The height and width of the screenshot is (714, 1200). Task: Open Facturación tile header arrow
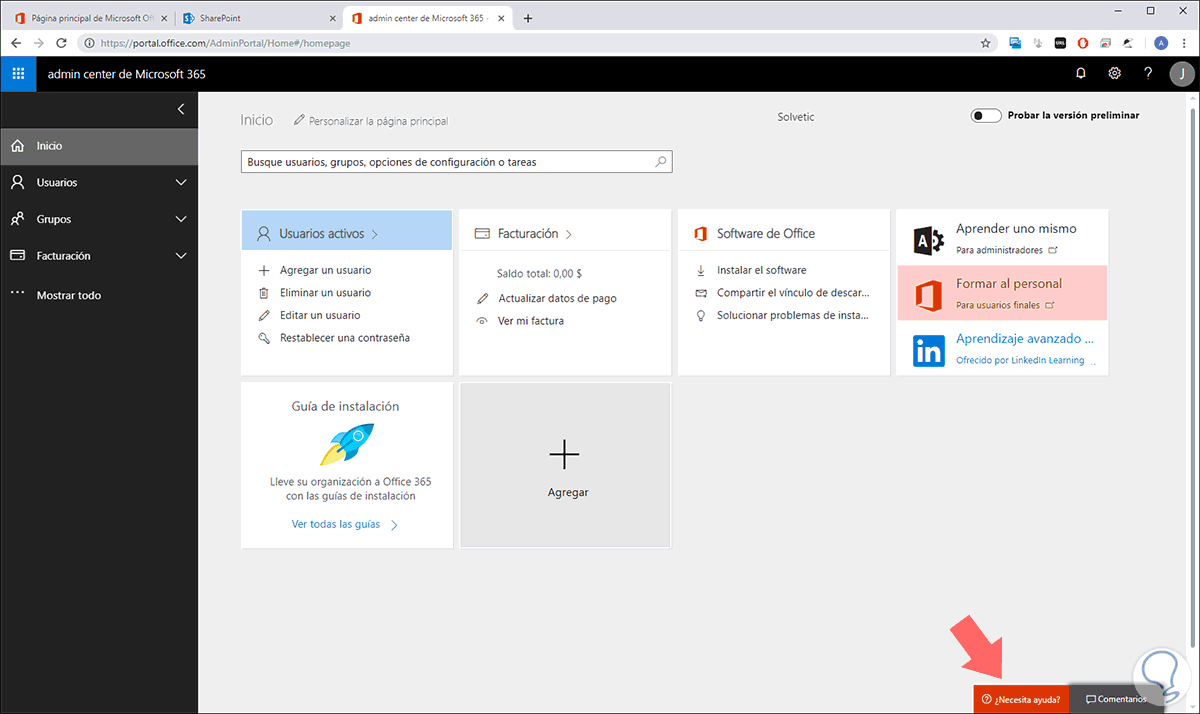(569, 234)
